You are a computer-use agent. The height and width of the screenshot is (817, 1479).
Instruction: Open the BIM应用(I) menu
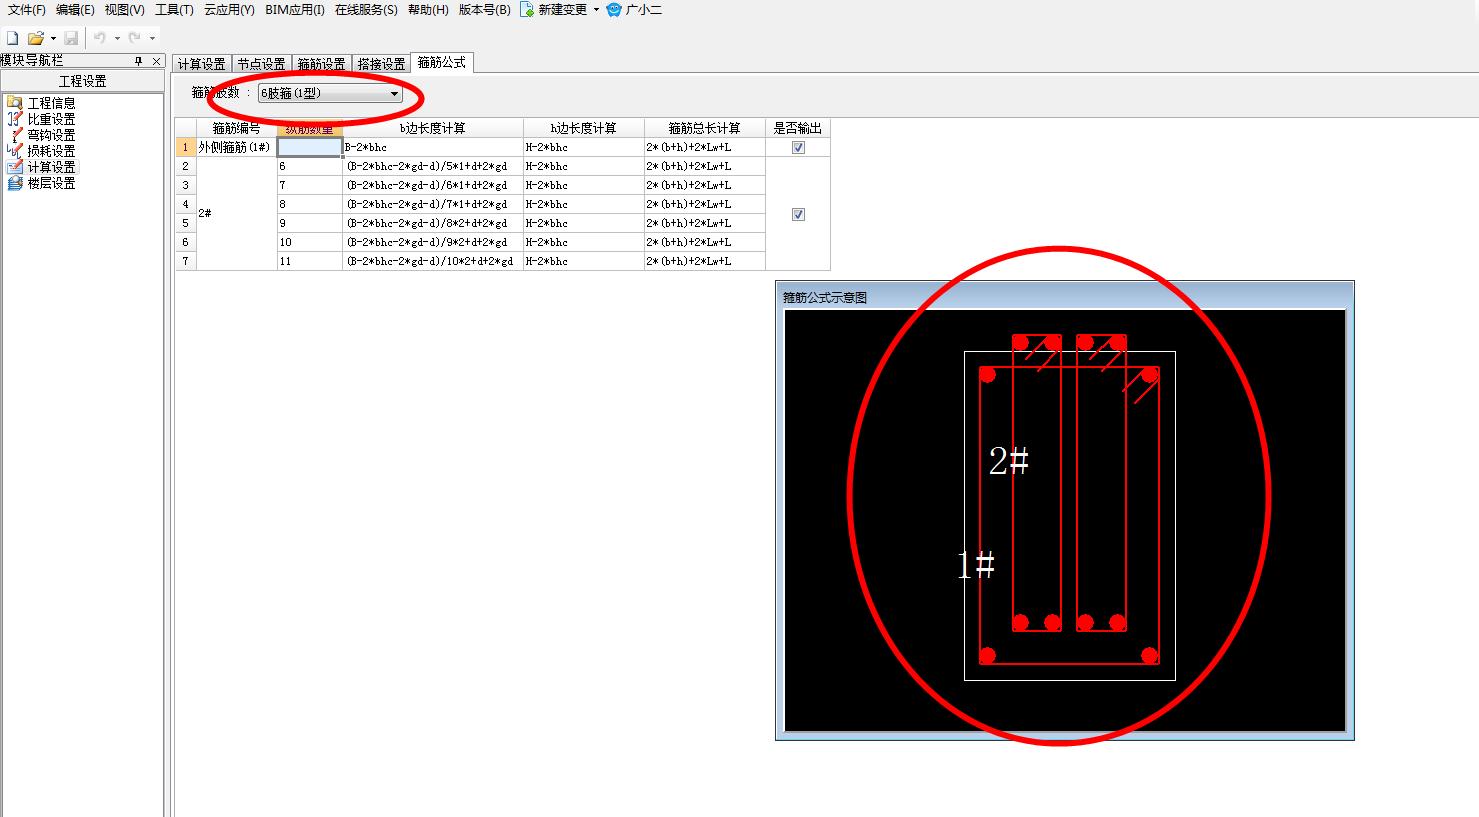(295, 9)
